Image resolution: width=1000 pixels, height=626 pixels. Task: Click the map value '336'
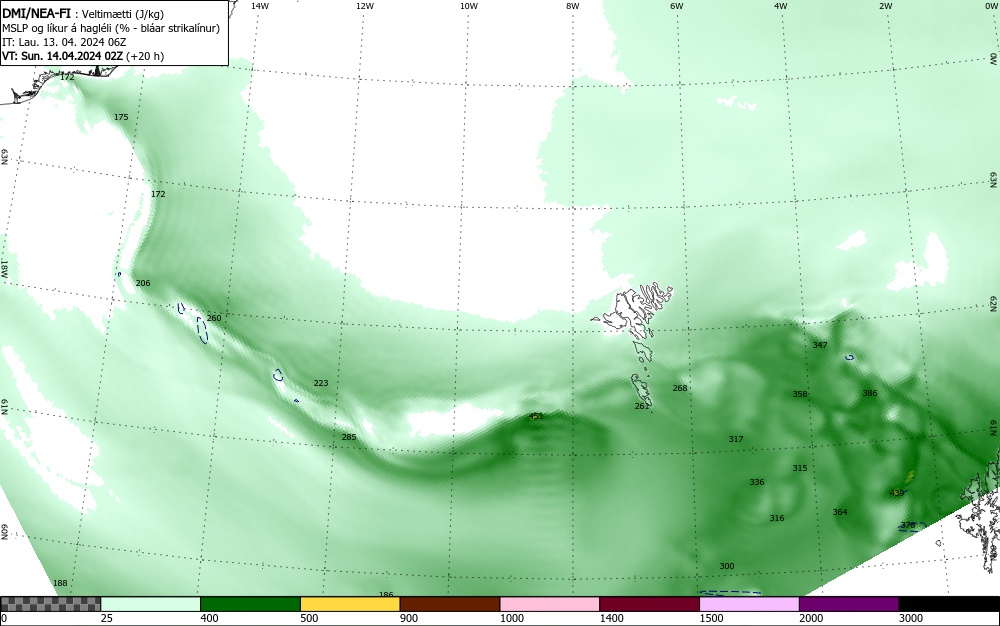point(756,482)
